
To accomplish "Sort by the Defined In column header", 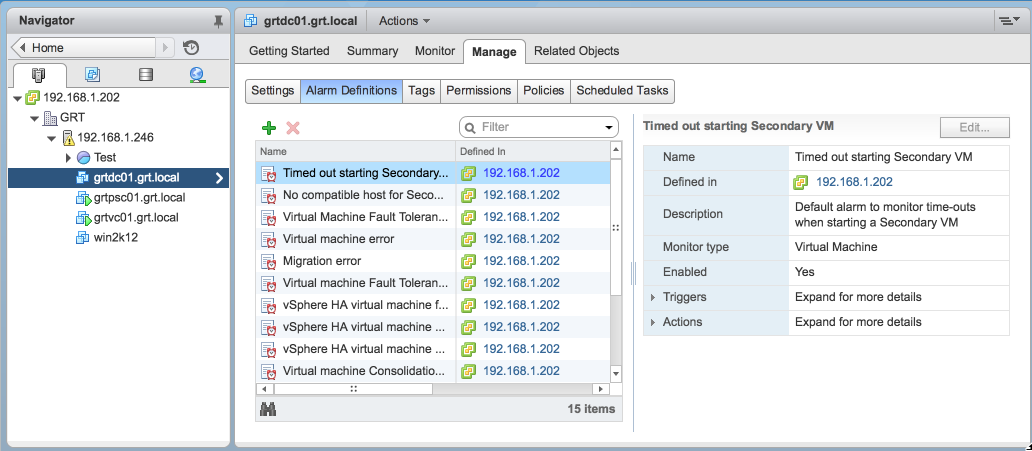I will pos(532,151).
